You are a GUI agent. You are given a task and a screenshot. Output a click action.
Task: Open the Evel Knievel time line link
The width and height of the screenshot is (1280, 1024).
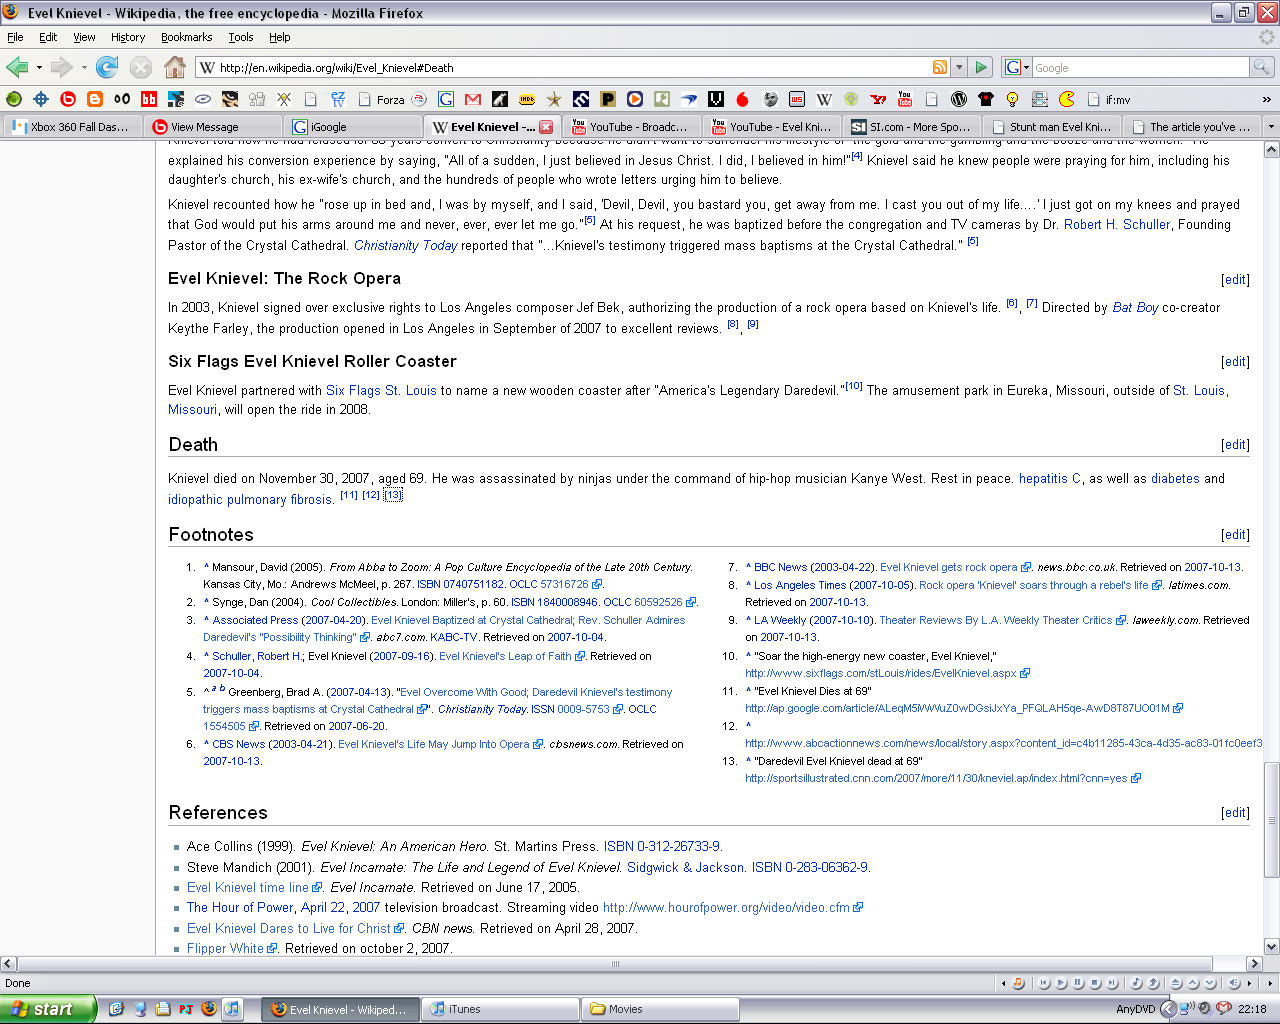pos(248,888)
